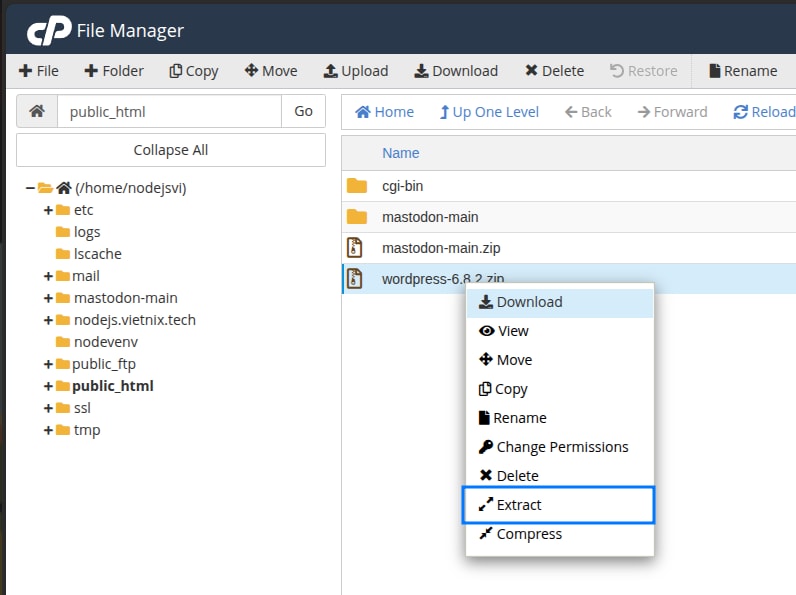Screen dimensions: 796x595
Task: Click Copy in the top toolbar
Action: [193, 71]
